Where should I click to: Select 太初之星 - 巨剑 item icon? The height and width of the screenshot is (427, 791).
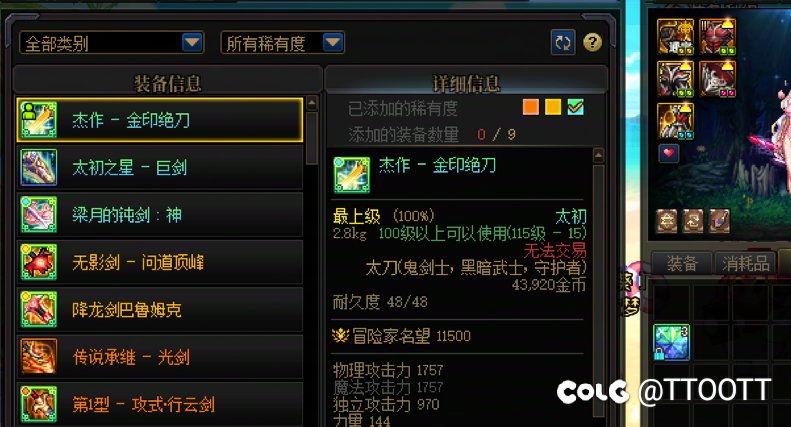(39, 167)
